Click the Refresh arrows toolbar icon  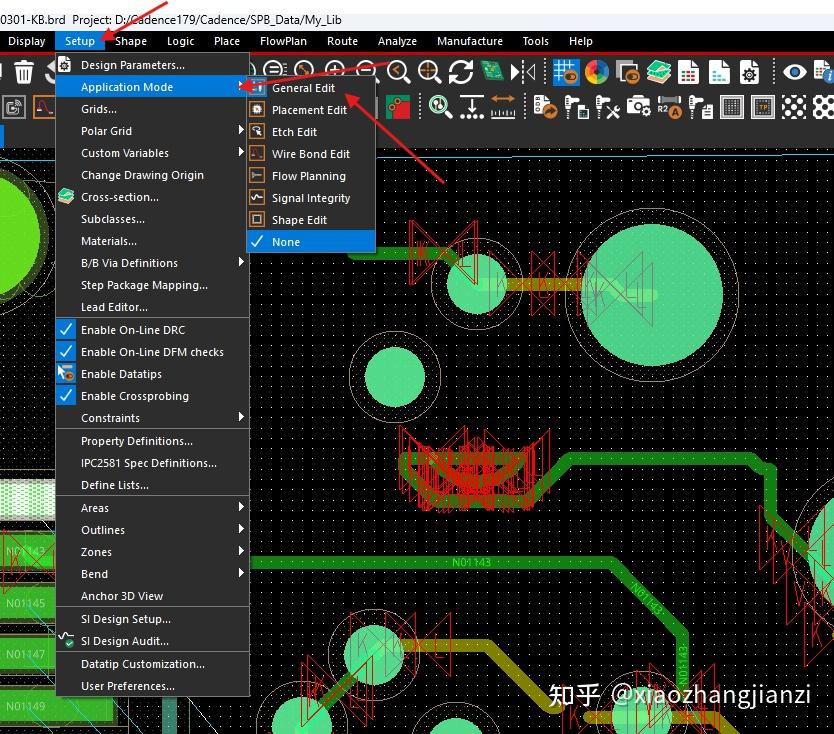[x=461, y=72]
